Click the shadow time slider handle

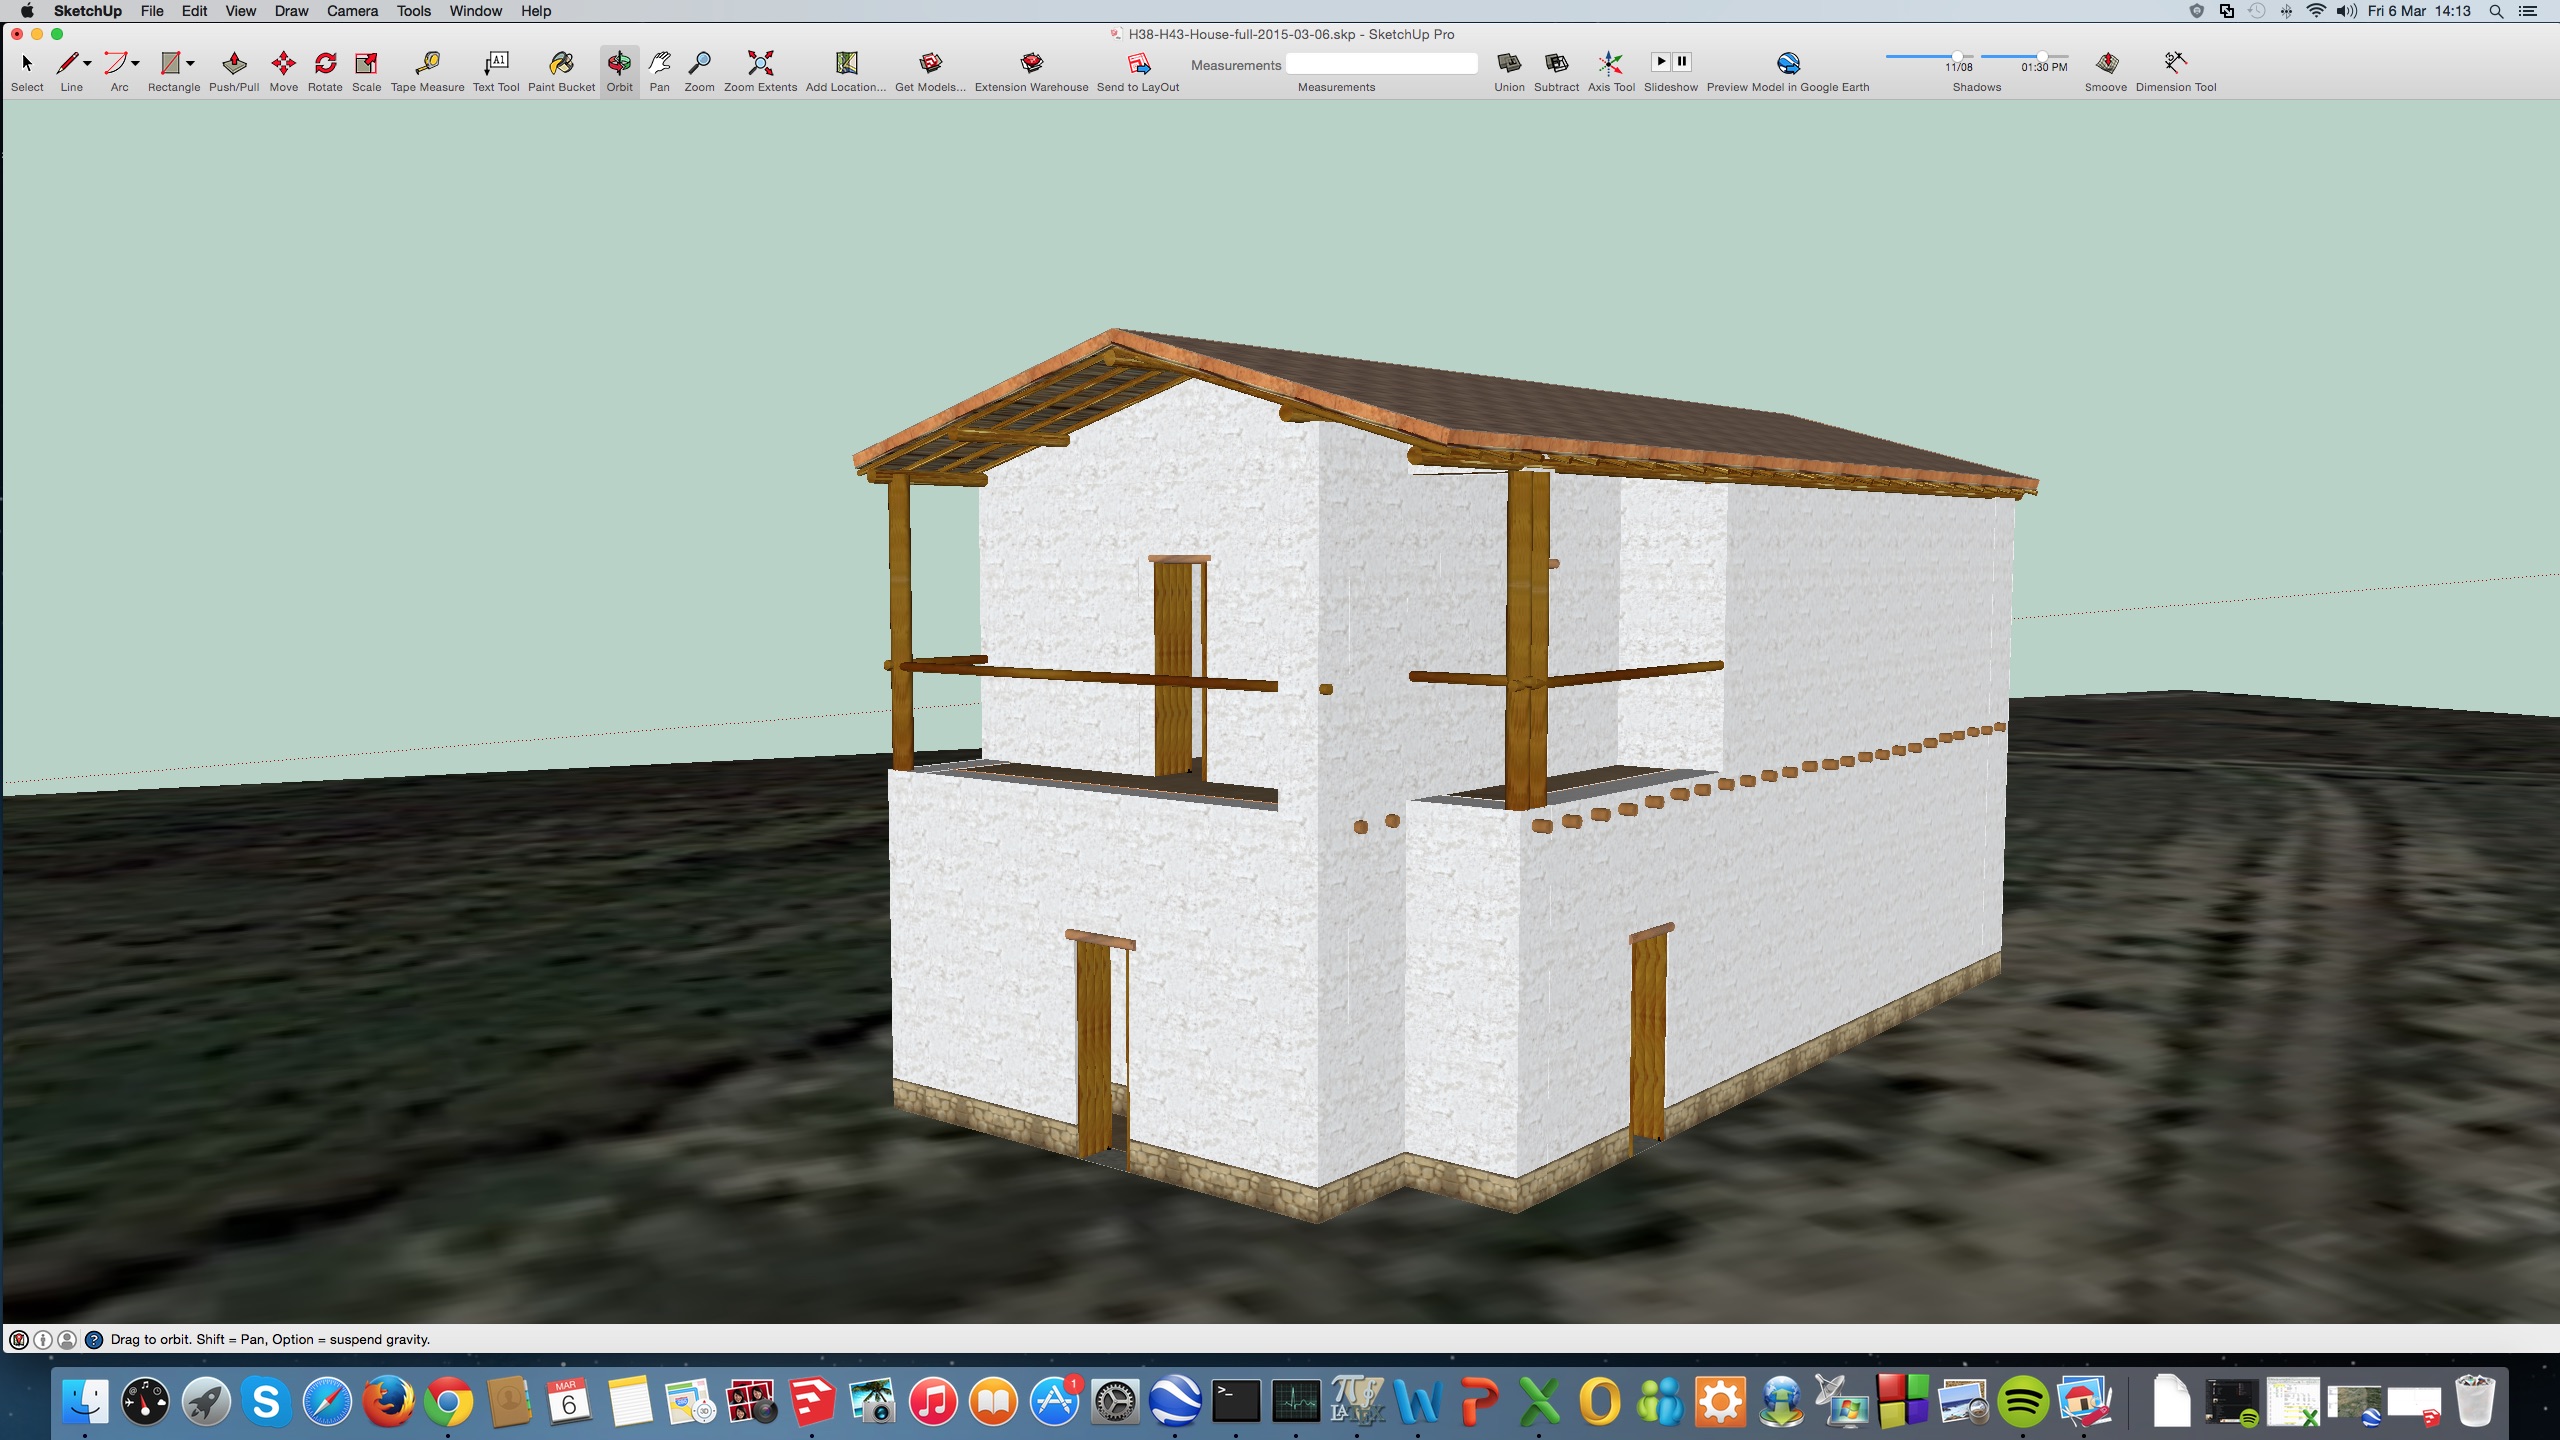pyautogui.click(x=2041, y=57)
